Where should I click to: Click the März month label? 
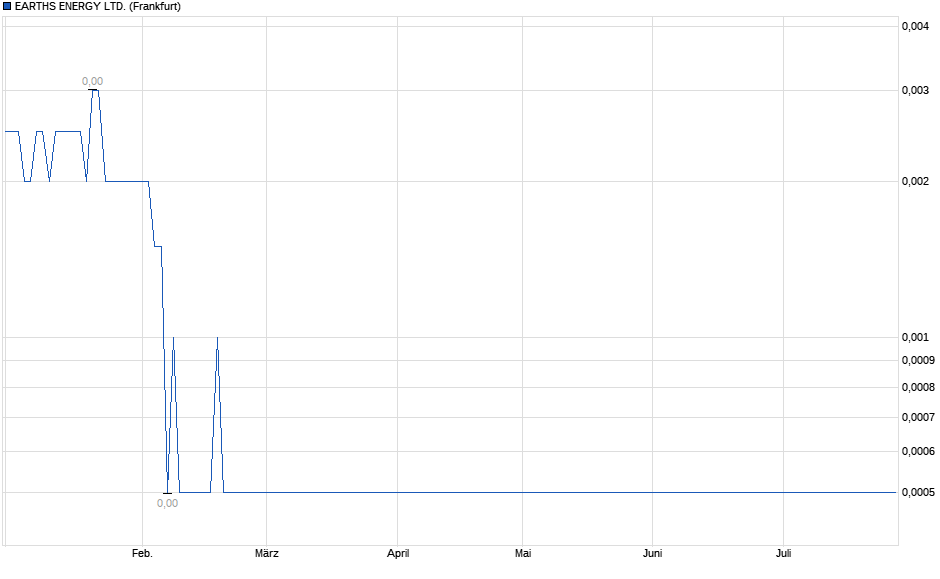pyautogui.click(x=267, y=553)
